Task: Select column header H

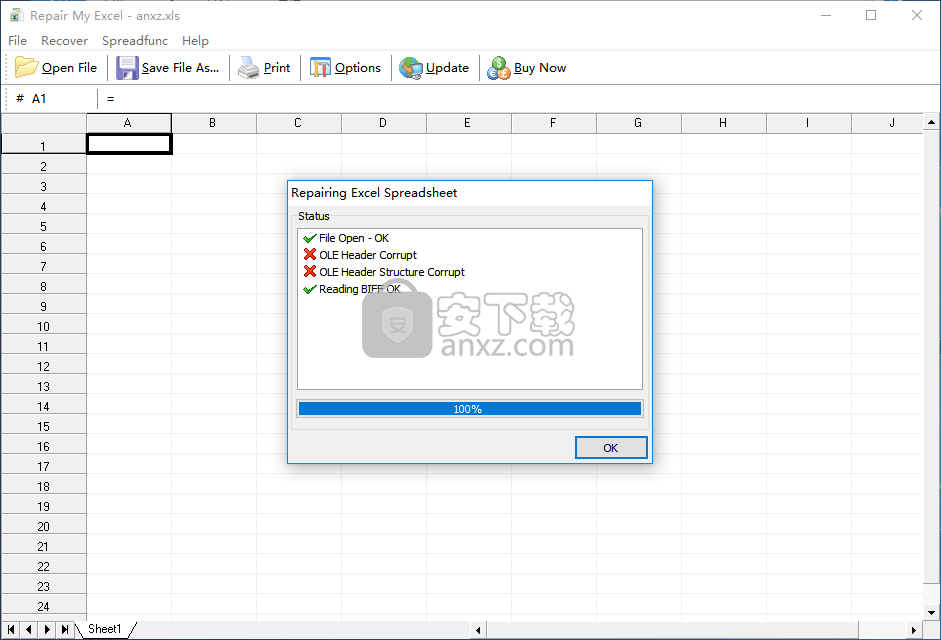Action: click(724, 123)
